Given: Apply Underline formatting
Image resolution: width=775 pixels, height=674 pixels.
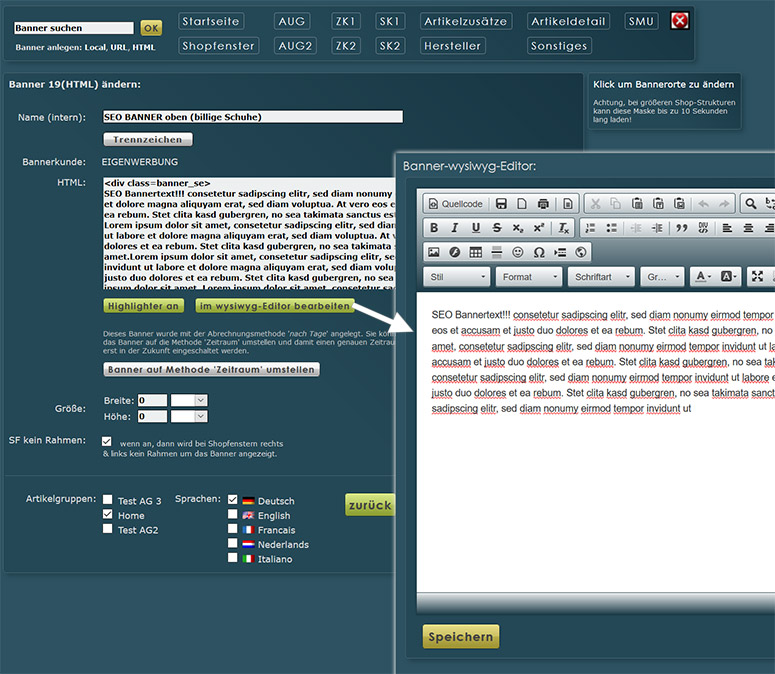Looking at the screenshot, I should pos(475,228).
